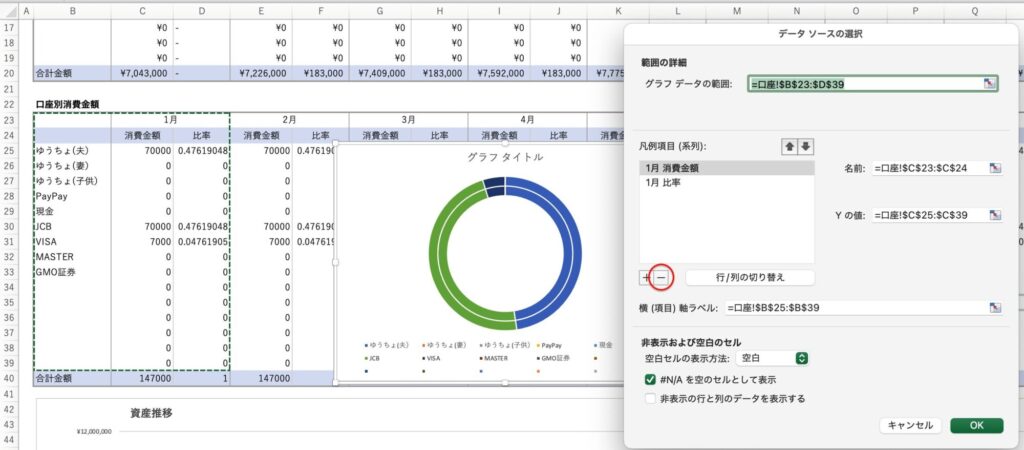Select column C header in the spreadsheet
The height and width of the screenshot is (450, 1024).
[141, 10]
